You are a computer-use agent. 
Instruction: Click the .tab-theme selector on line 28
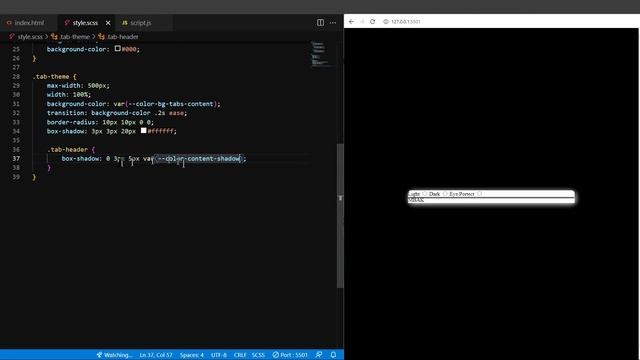point(52,76)
